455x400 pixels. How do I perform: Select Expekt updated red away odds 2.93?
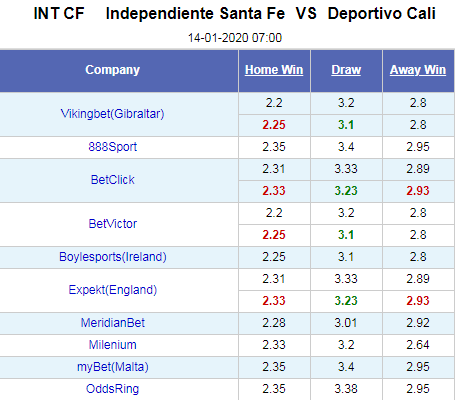(418, 301)
